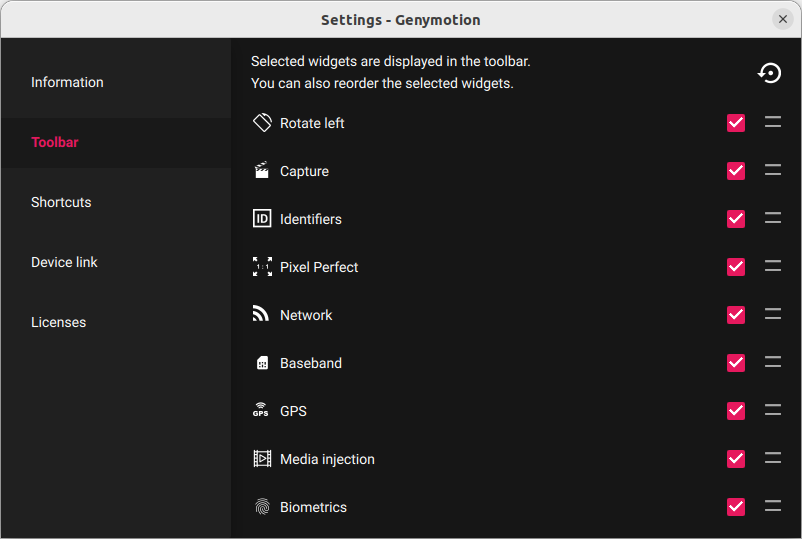Reset toolbar widgets to default
The height and width of the screenshot is (539, 802).
769,73
